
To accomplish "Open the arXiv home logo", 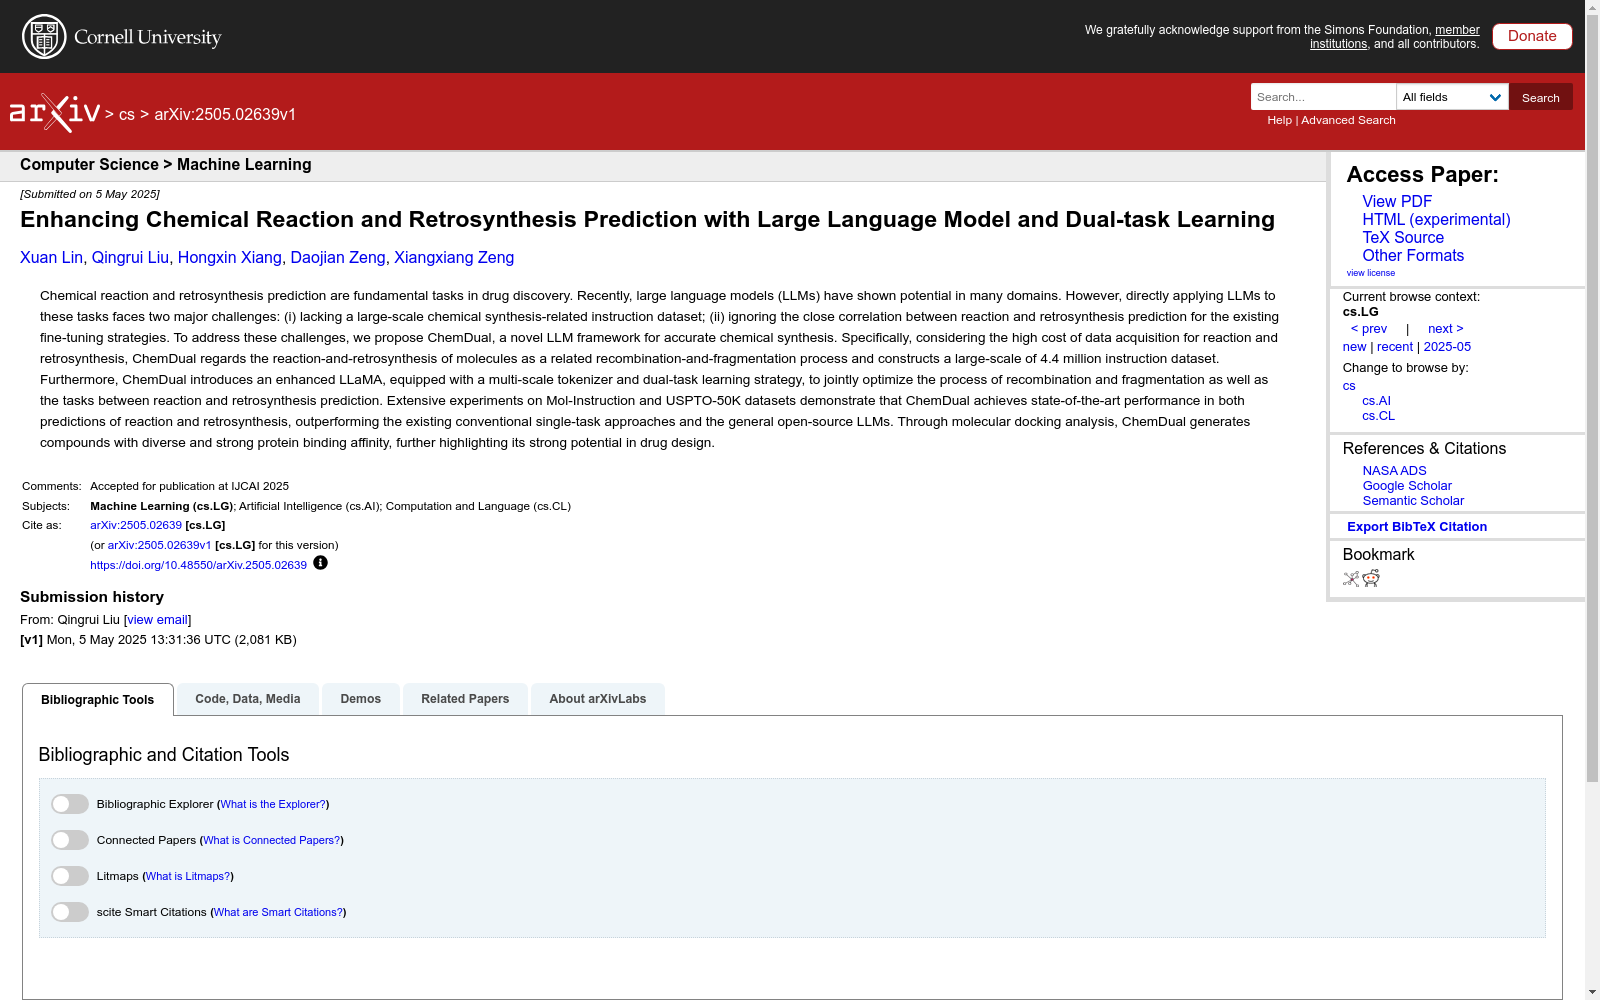I will [55, 113].
